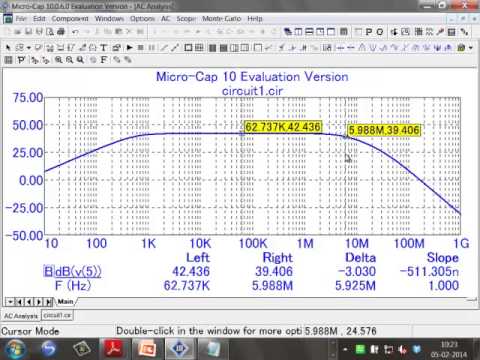The height and width of the screenshot is (360, 480).
Task: Open the Windows Start button
Action: [15, 349]
